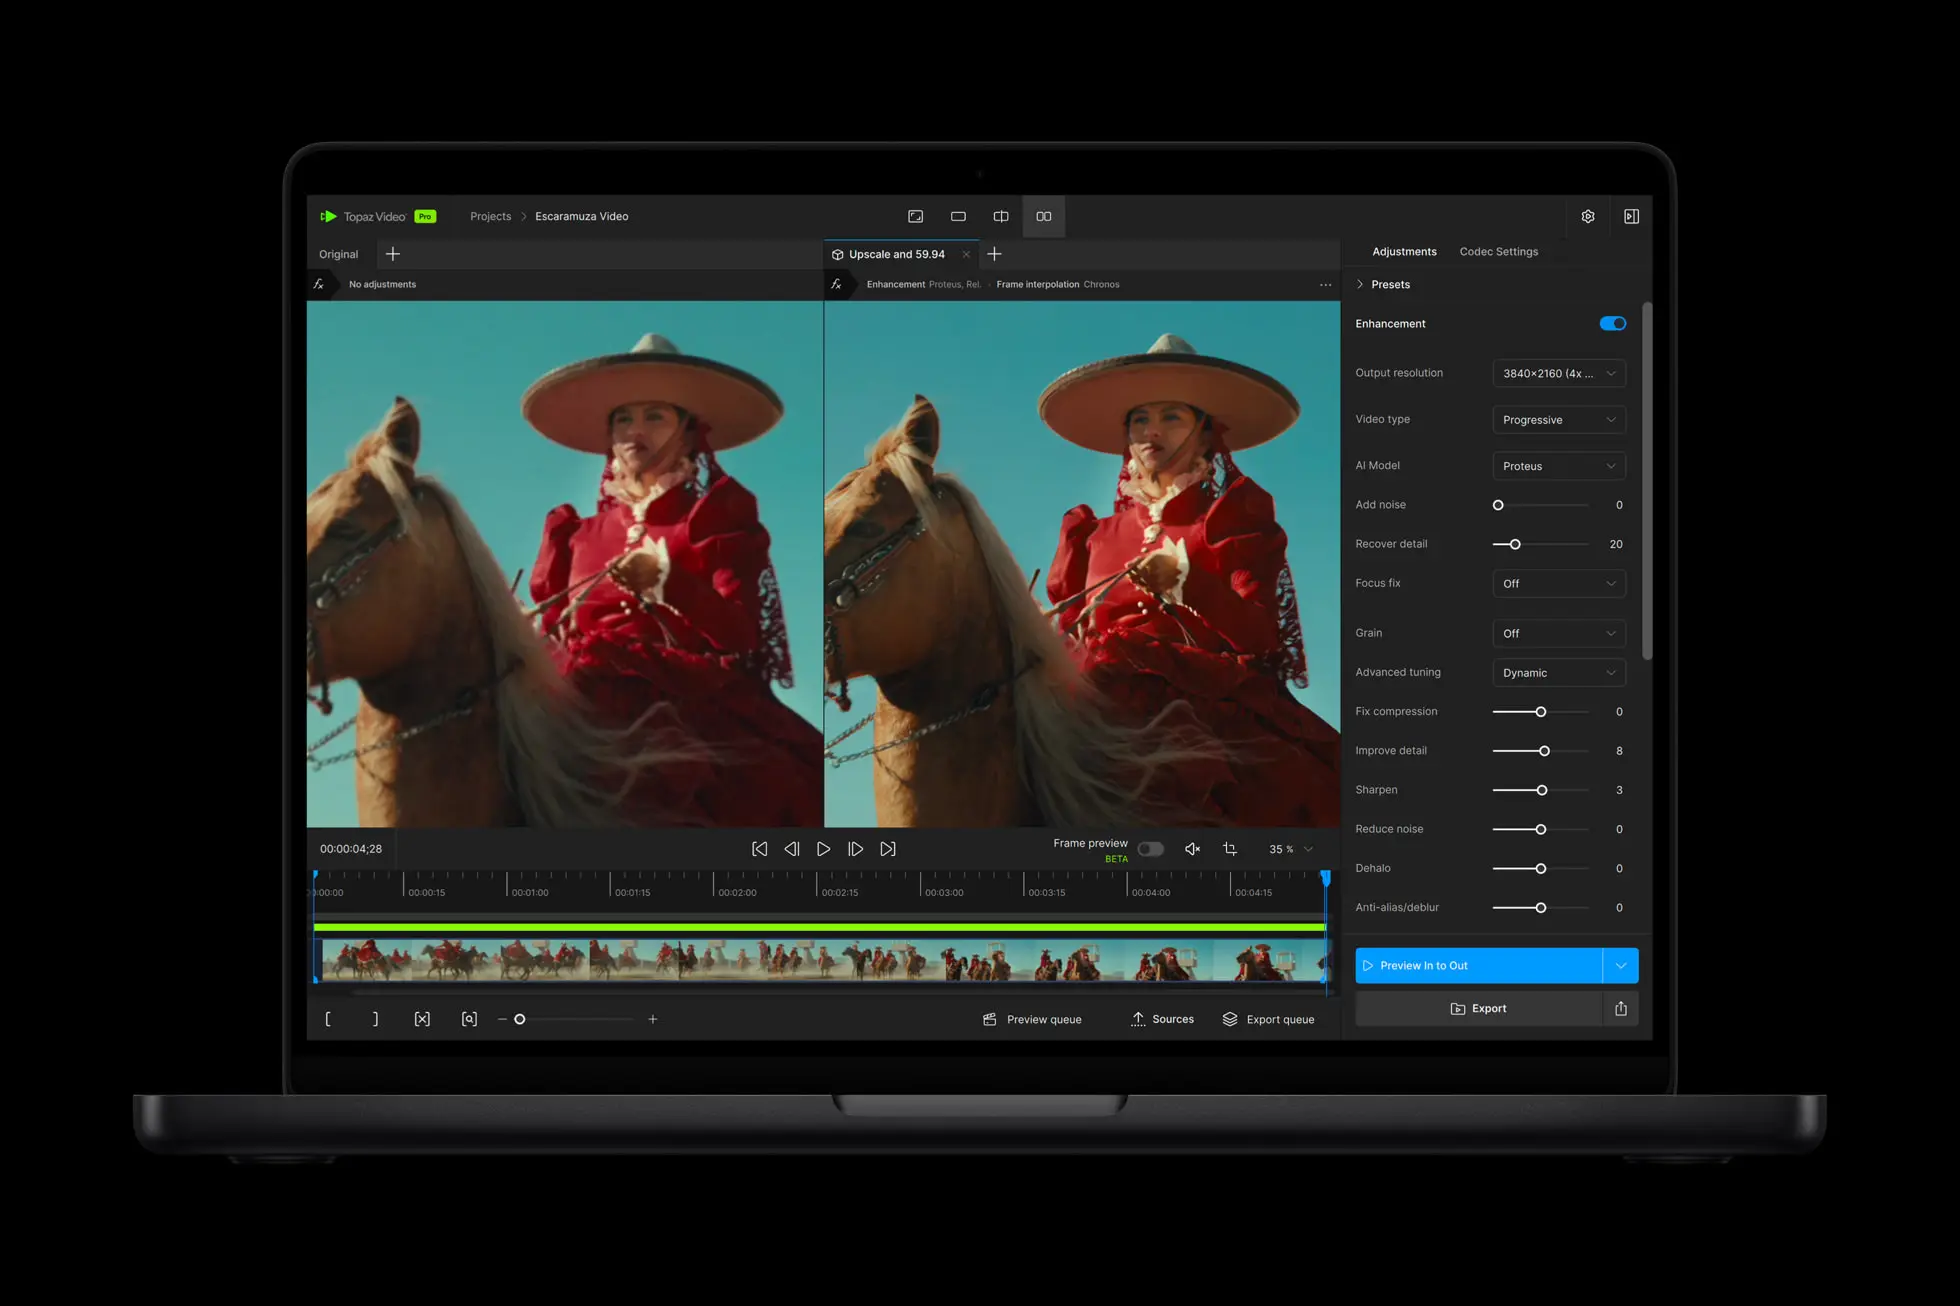Image resolution: width=1960 pixels, height=1306 pixels.
Task: Open the Export queue
Action: pyautogui.click(x=1268, y=1019)
